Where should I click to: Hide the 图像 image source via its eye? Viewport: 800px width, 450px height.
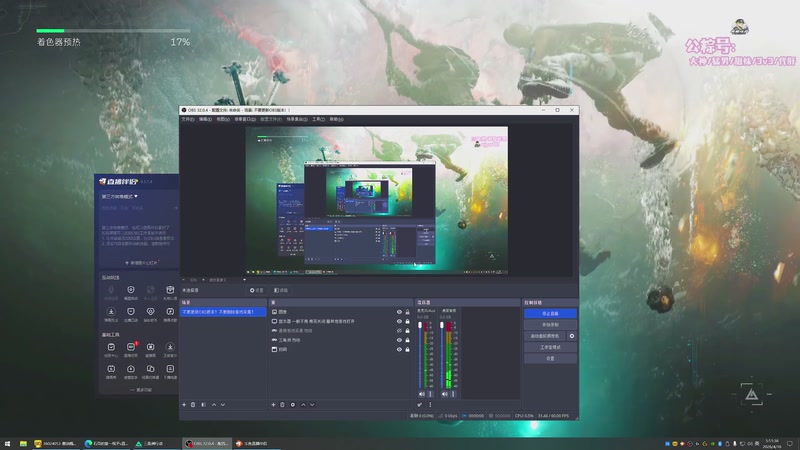(399, 312)
